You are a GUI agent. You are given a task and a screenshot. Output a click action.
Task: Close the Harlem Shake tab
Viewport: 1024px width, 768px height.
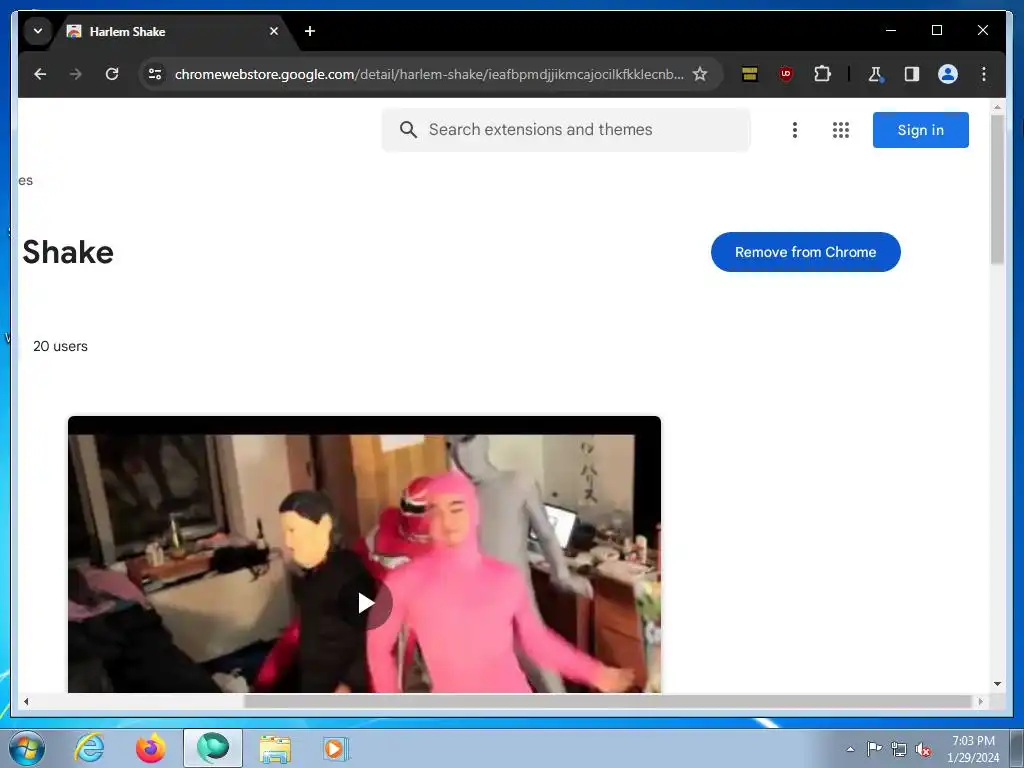coord(274,31)
